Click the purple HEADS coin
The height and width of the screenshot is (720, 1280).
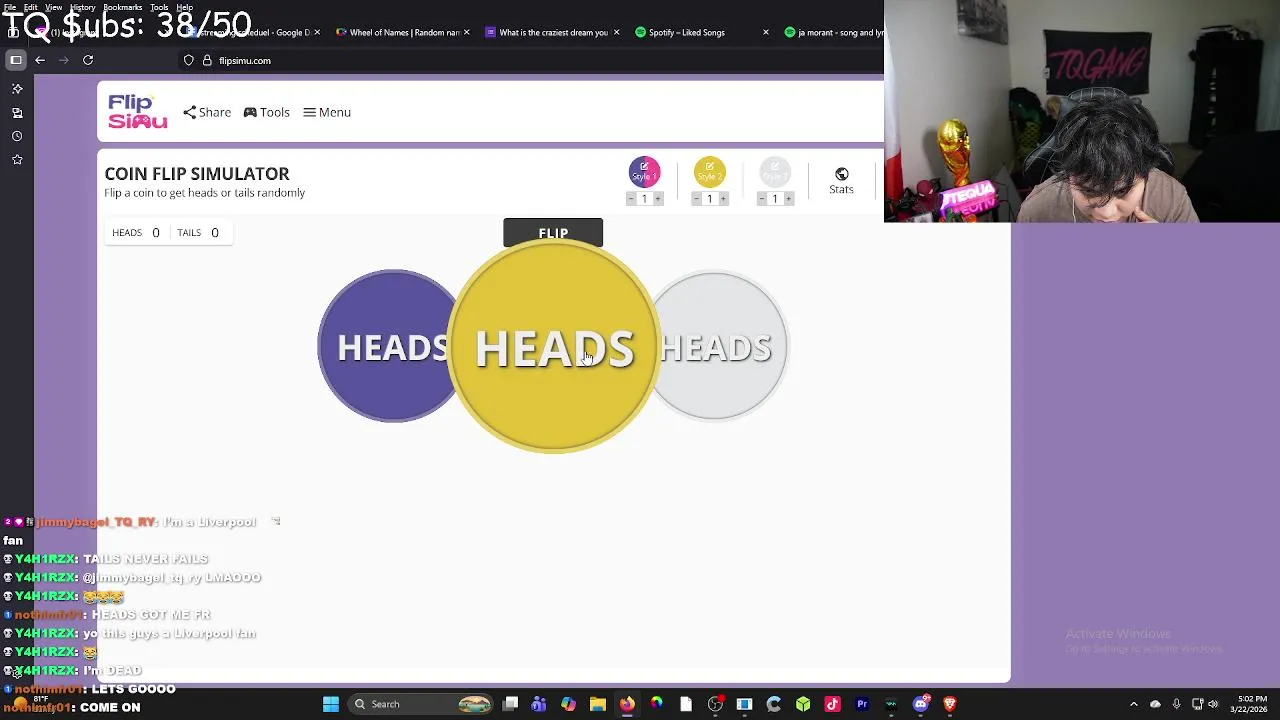pos(385,346)
